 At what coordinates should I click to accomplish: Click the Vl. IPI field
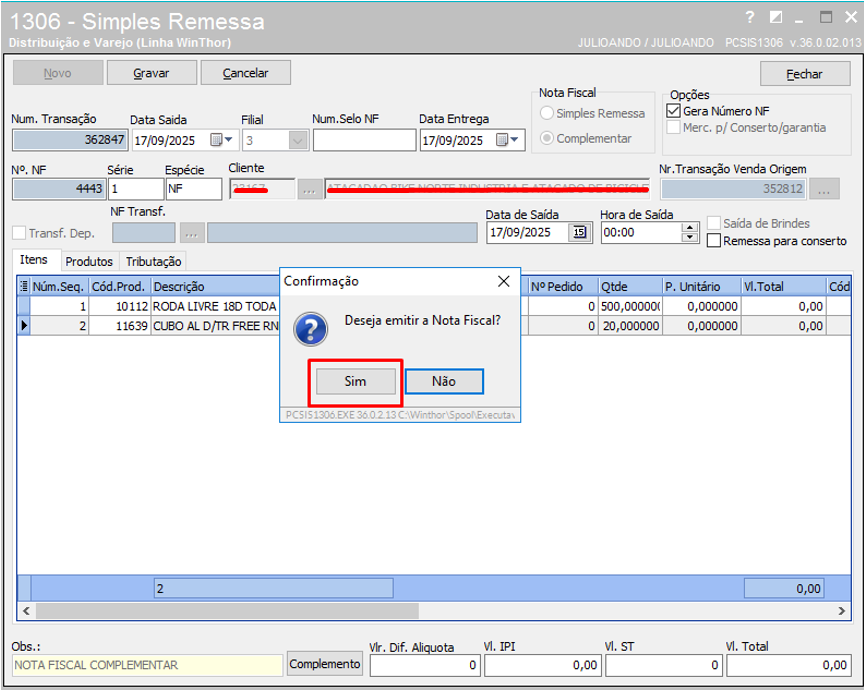[543, 665]
